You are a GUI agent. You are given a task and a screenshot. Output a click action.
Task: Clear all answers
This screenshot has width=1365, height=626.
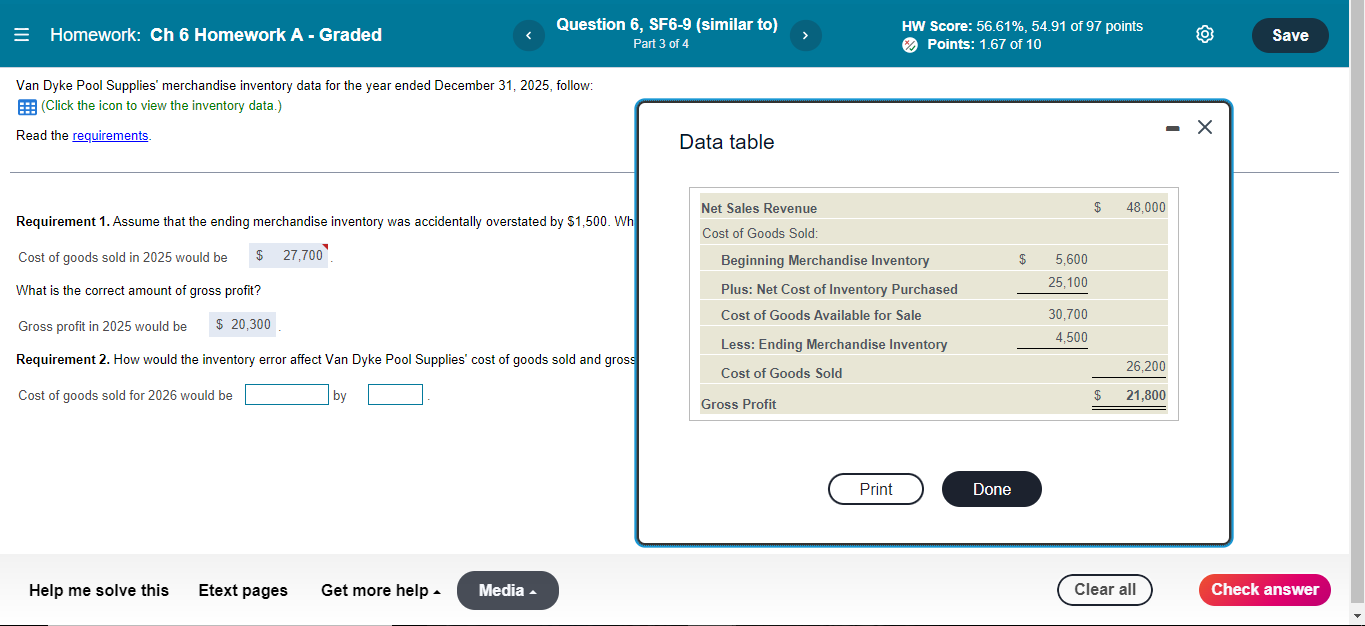1104,590
